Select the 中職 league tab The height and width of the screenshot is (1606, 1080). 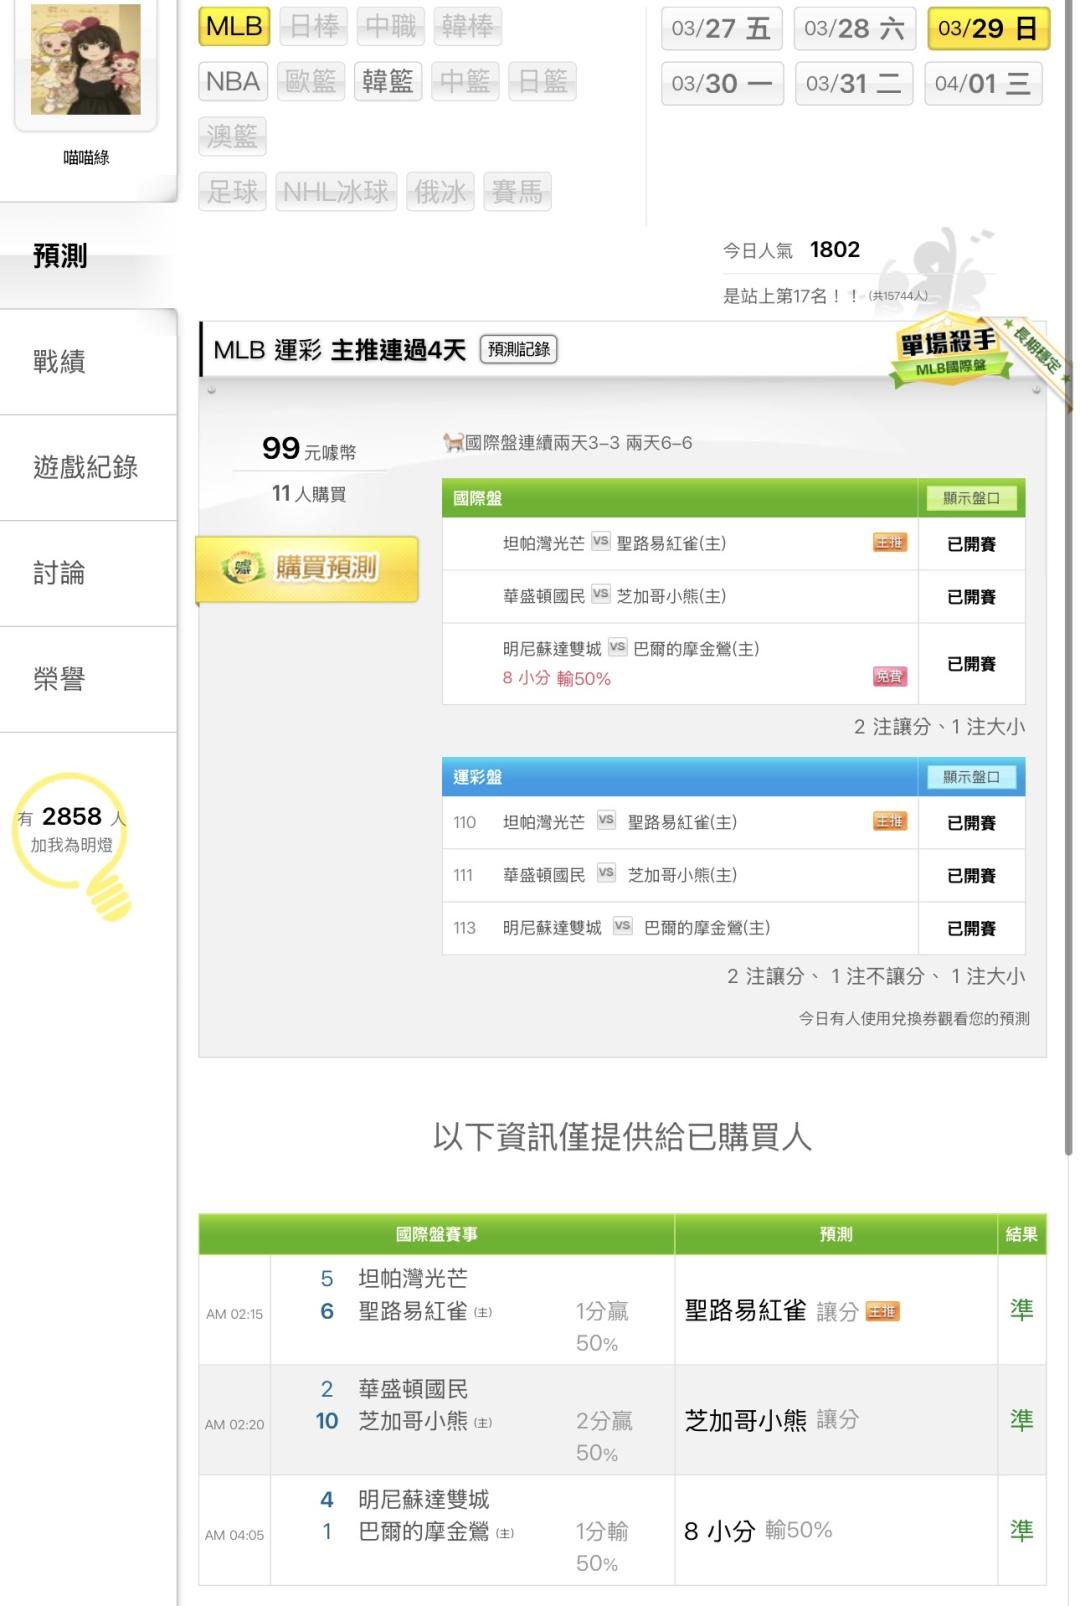390,26
